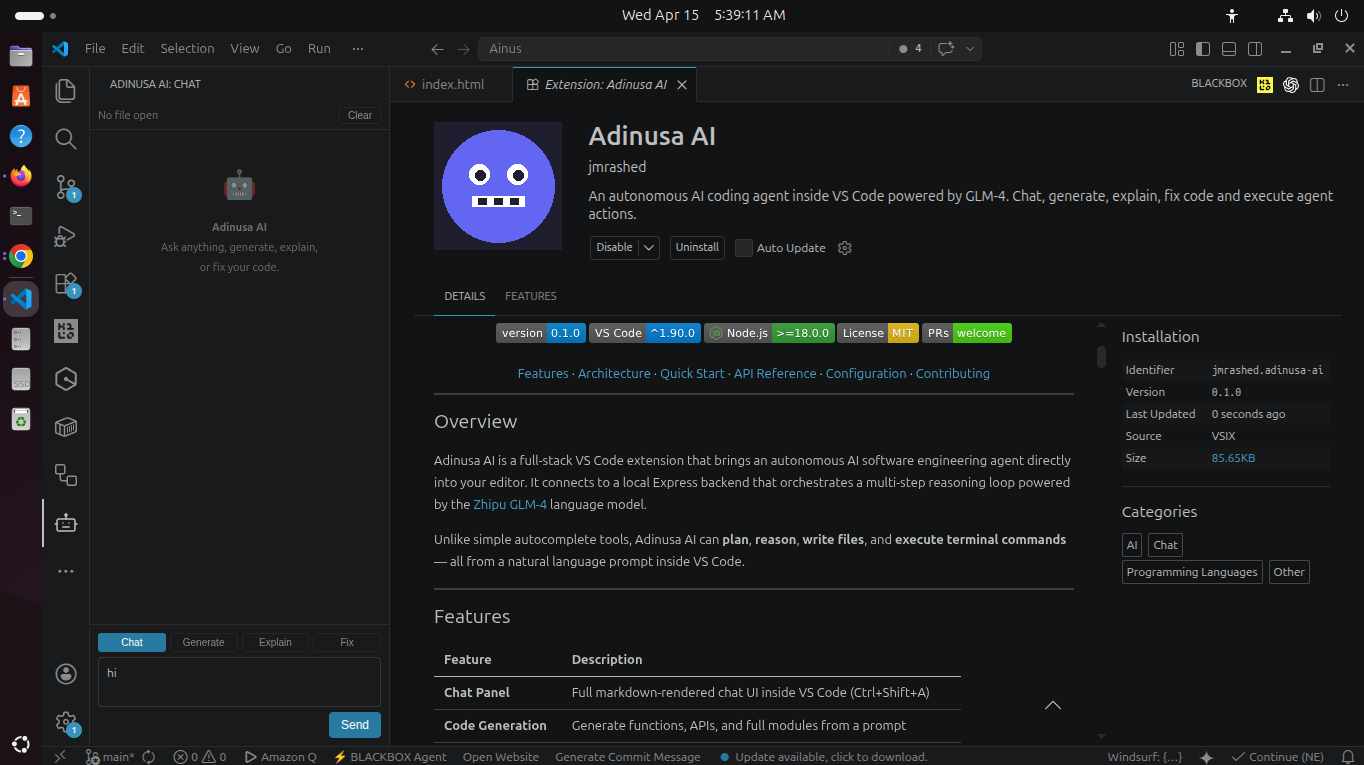Open the Search view in activity bar

66,139
